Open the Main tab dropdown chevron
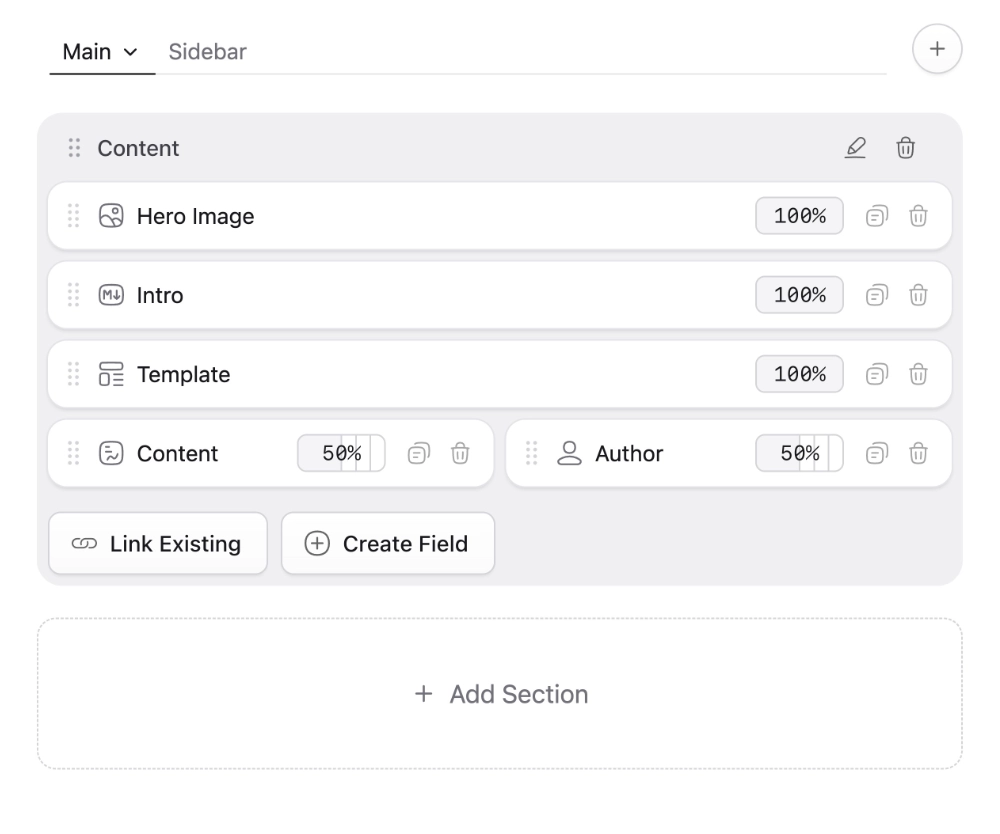1000x834 pixels. pyautogui.click(x=130, y=52)
